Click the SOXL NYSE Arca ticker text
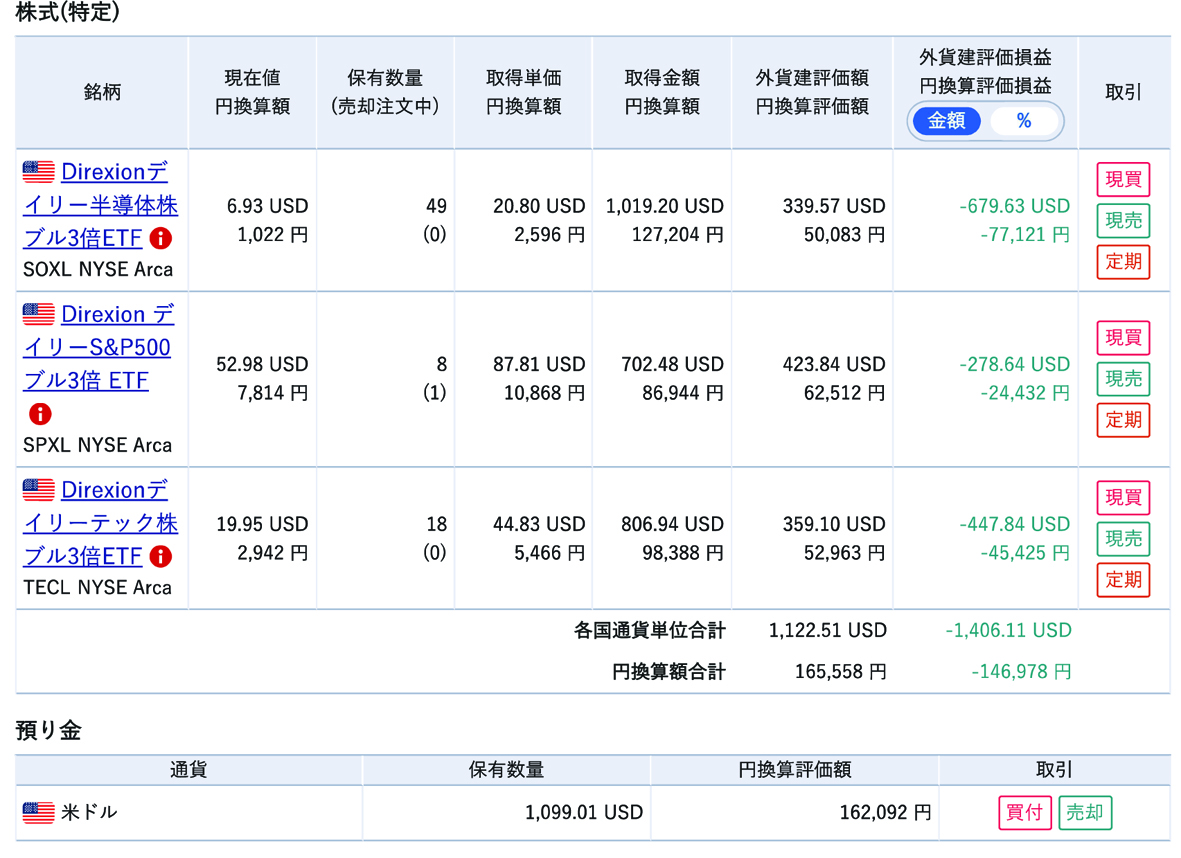 click(x=98, y=270)
